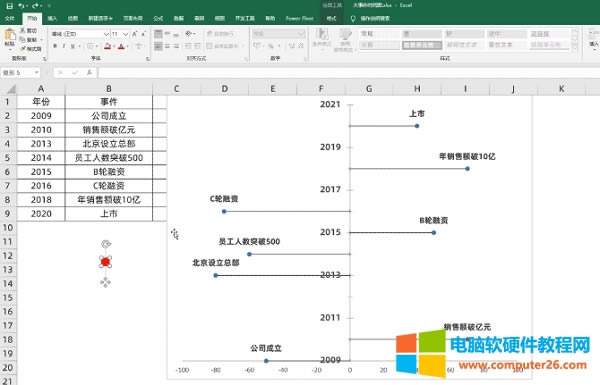Apply the 适中 cell style
This screenshot has height=385, width=600.
click(507, 34)
